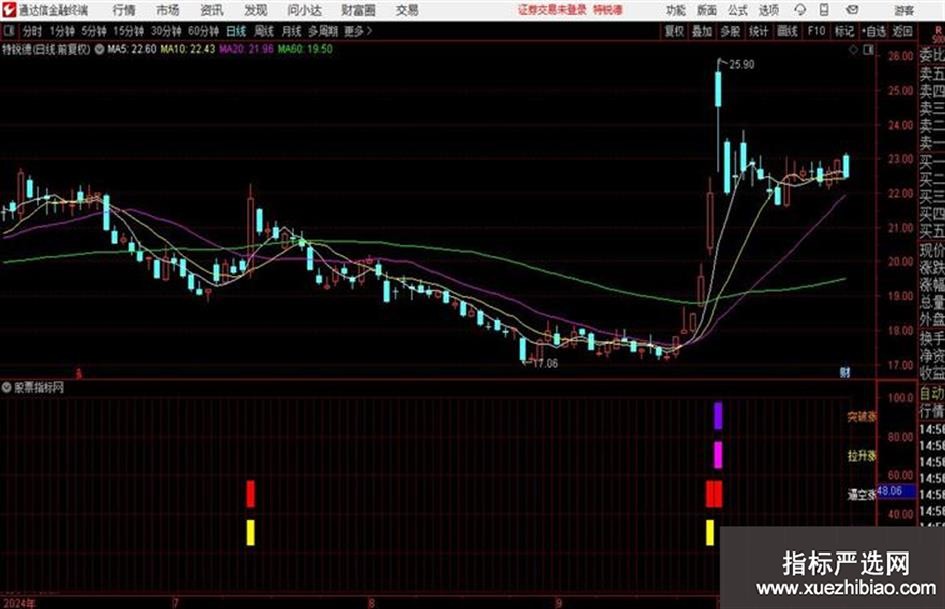
Task: Switch to the 60分钟 period
Action: [x=203, y=31]
